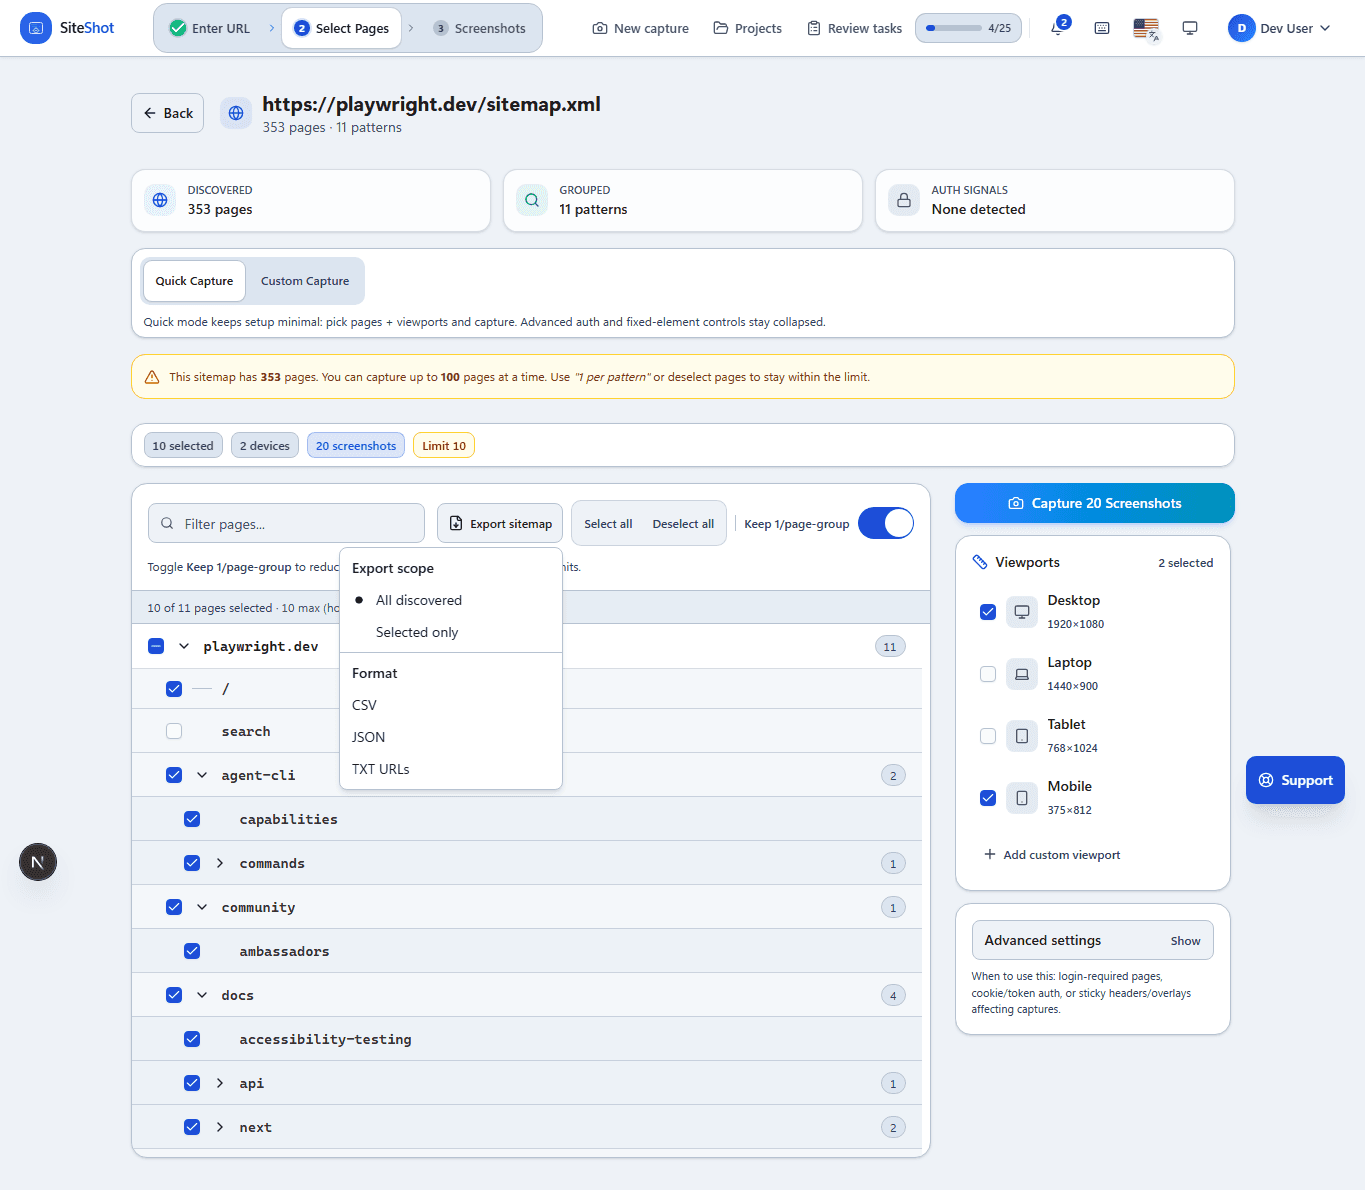Screen dimensions: 1365x1190
Task: Click the monitor theme icon
Action: point(1190,28)
